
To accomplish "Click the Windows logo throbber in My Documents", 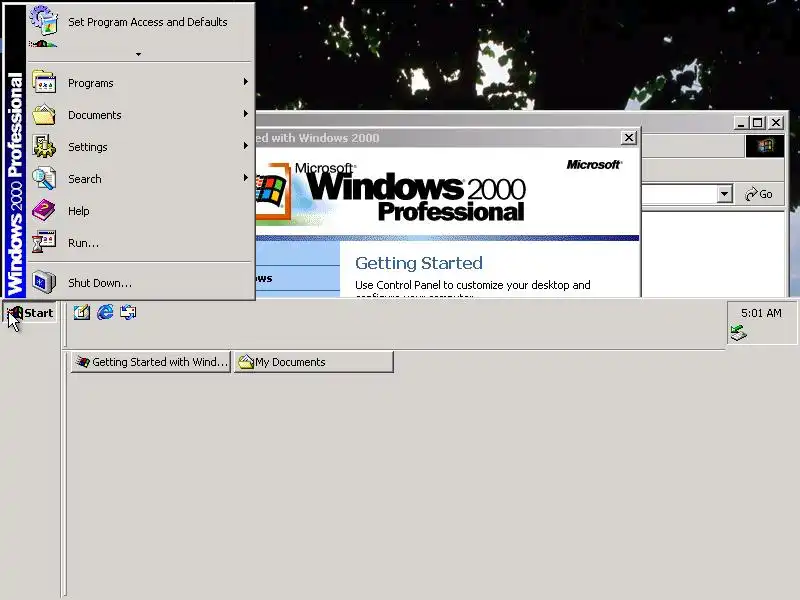I will (765, 146).
